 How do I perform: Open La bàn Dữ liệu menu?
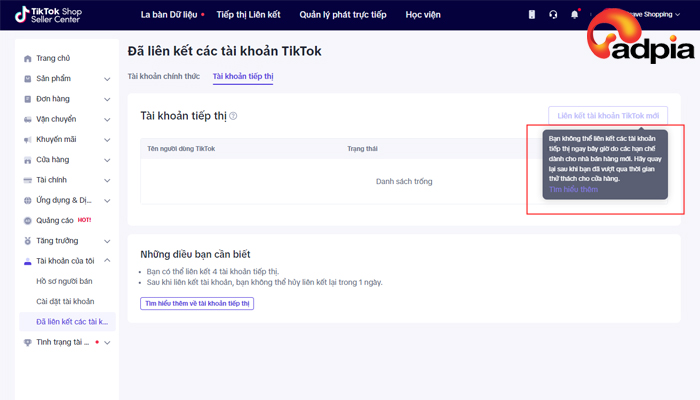pos(169,15)
